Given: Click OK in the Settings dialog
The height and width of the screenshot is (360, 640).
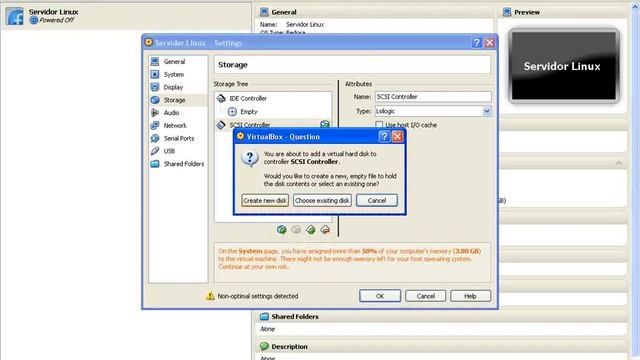Looking at the screenshot, I should 380,296.
